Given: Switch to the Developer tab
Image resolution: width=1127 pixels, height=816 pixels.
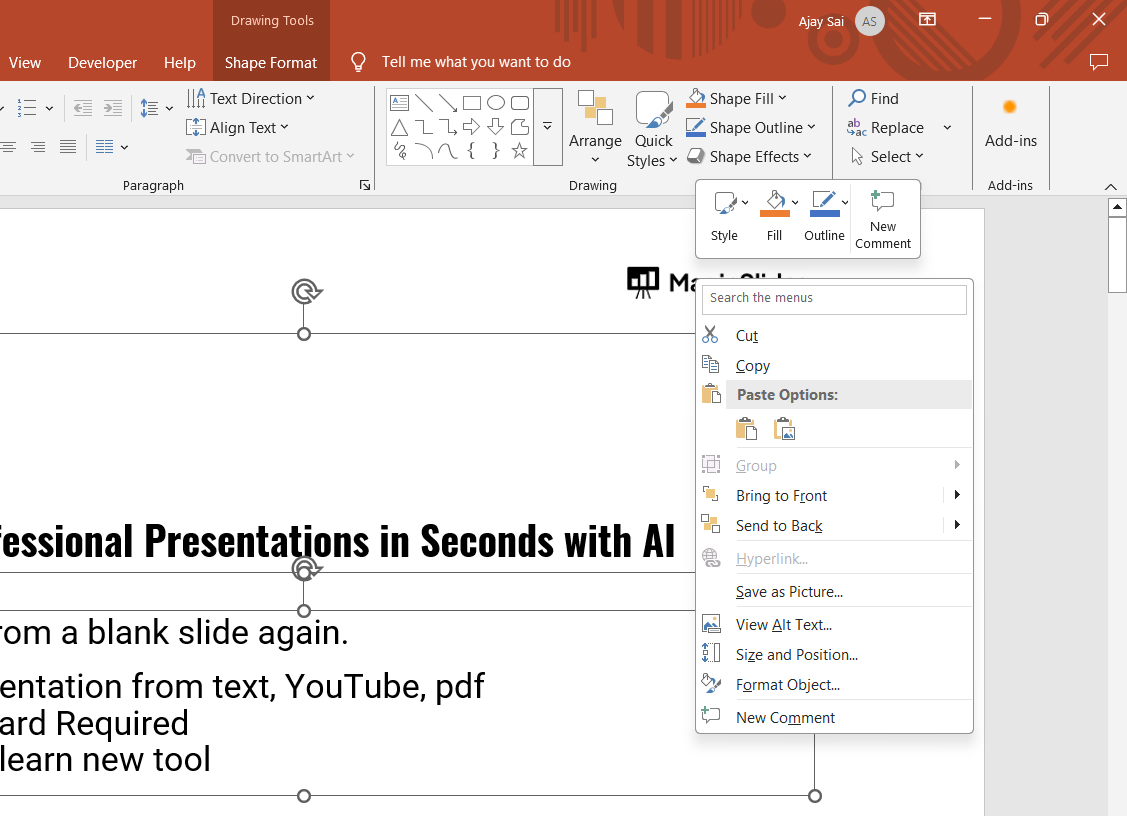Looking at the screenshot, I should [102, 62].
